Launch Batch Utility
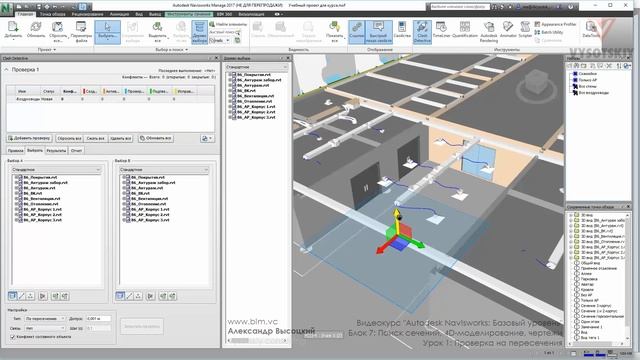 [x=549, y=32]
